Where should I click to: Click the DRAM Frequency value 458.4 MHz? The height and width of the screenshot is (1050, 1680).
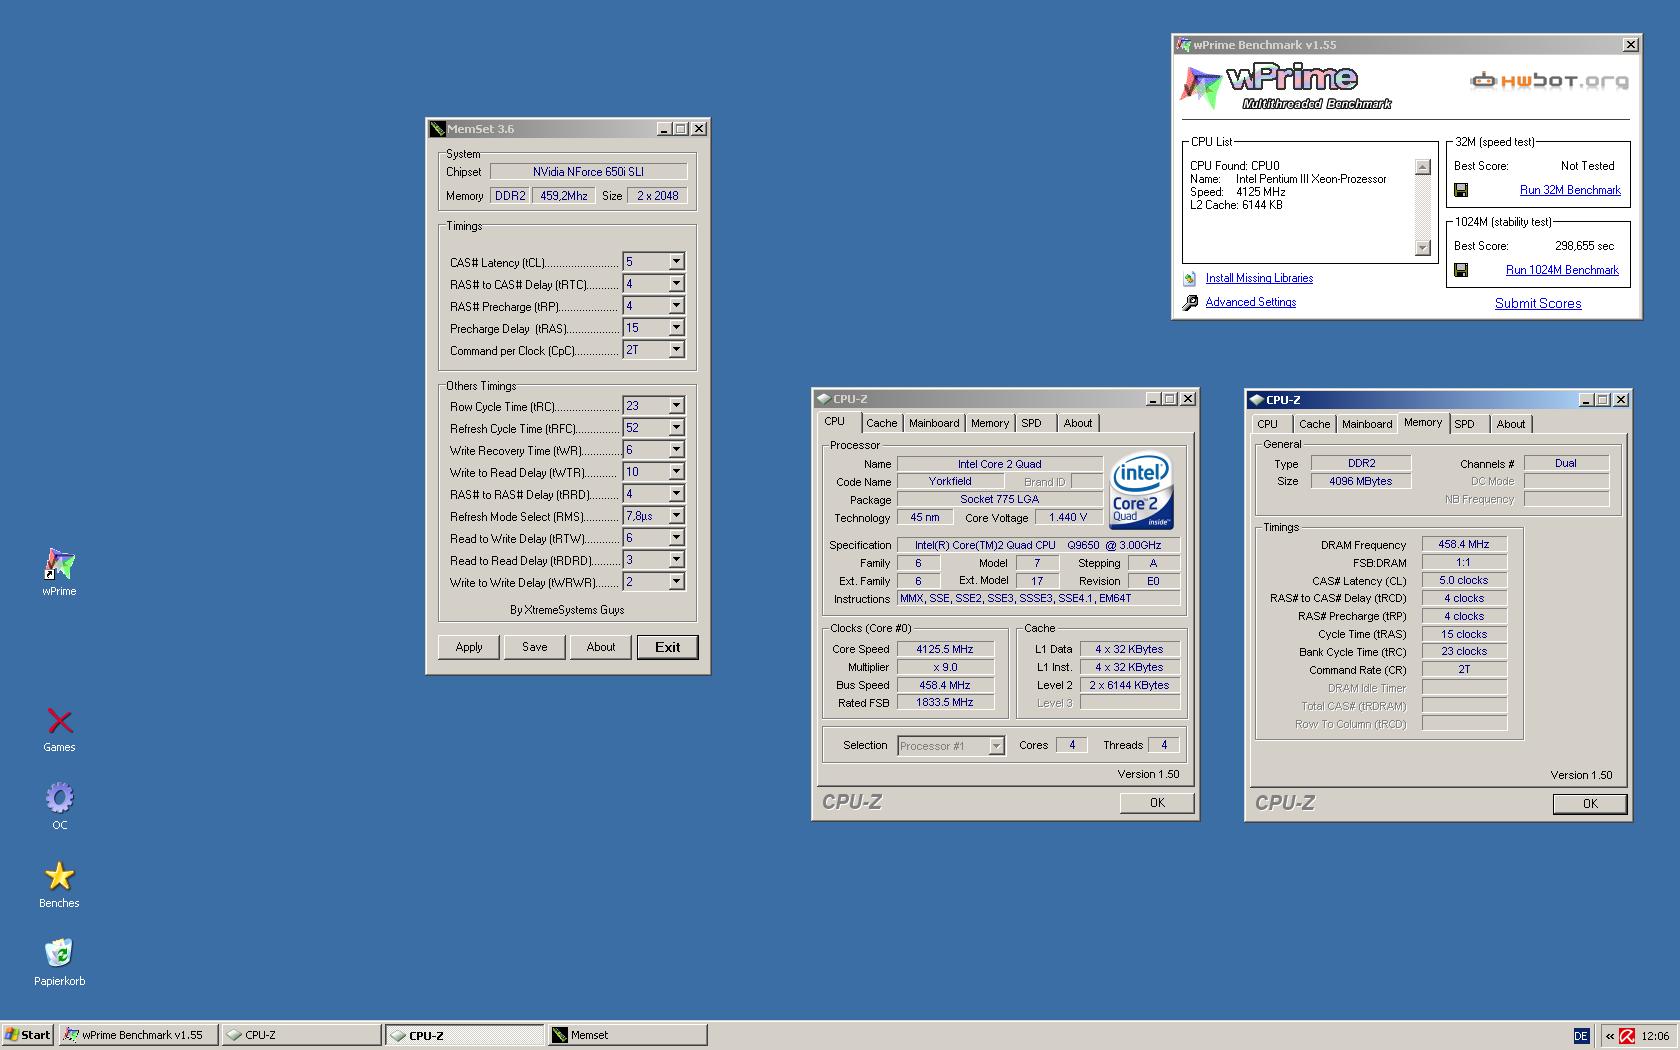point(1464,545)
